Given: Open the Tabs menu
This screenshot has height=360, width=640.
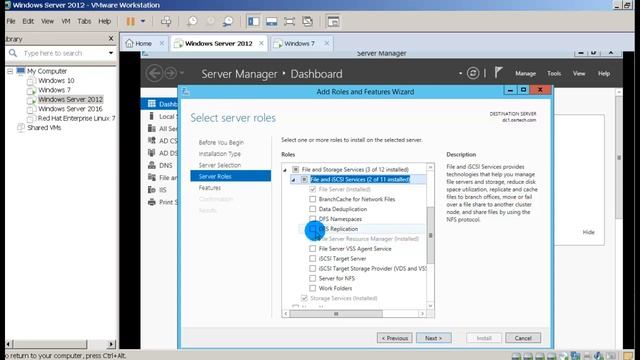Looking at the screenshot, I should (x=84, y=21).
